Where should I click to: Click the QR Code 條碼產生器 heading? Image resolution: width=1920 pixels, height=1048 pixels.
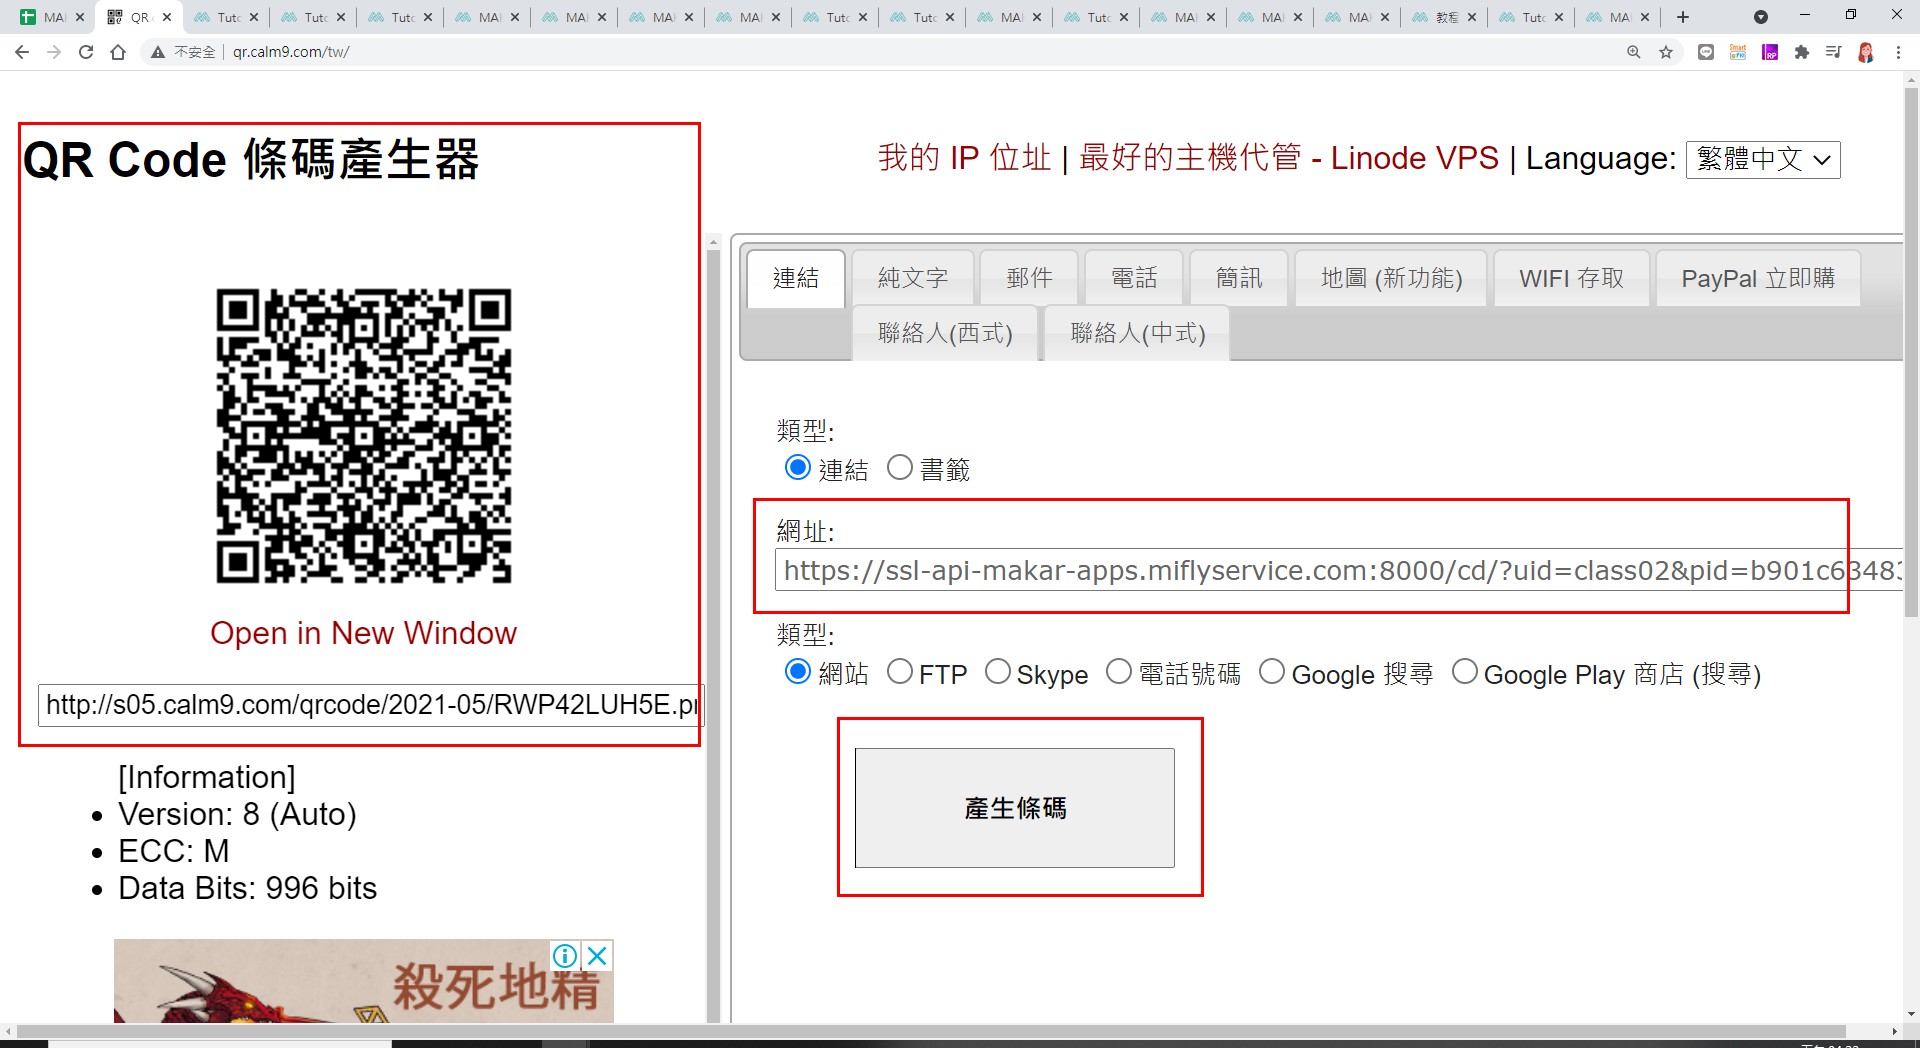click(x=251, y=160)
